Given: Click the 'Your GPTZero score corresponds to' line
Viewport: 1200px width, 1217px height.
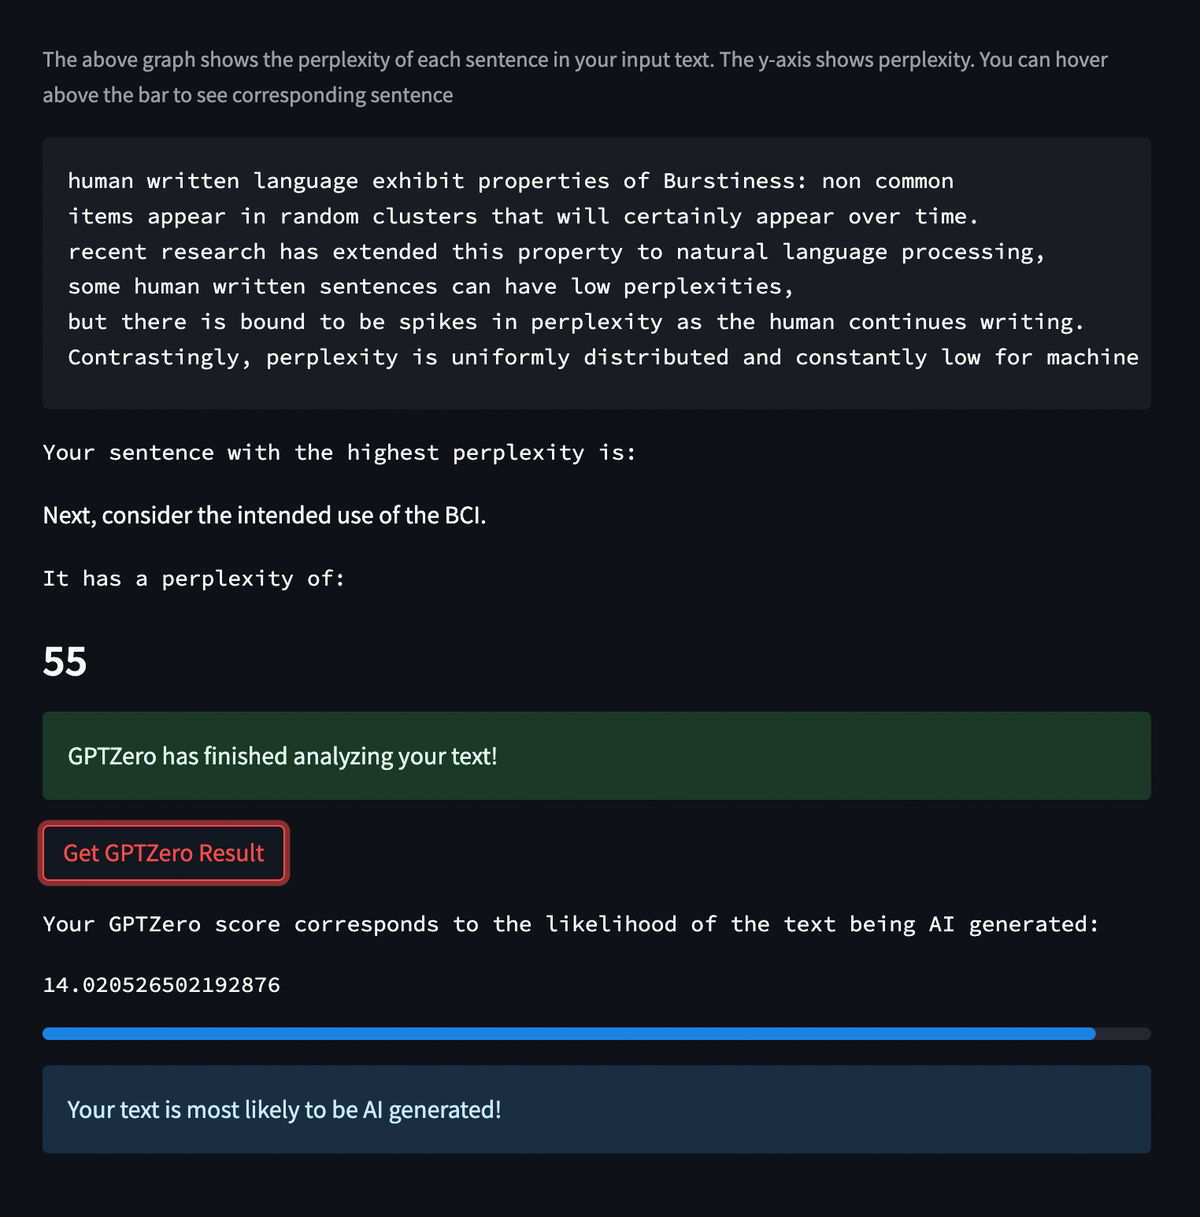Looking at the screenshot, I should (570, 925).
